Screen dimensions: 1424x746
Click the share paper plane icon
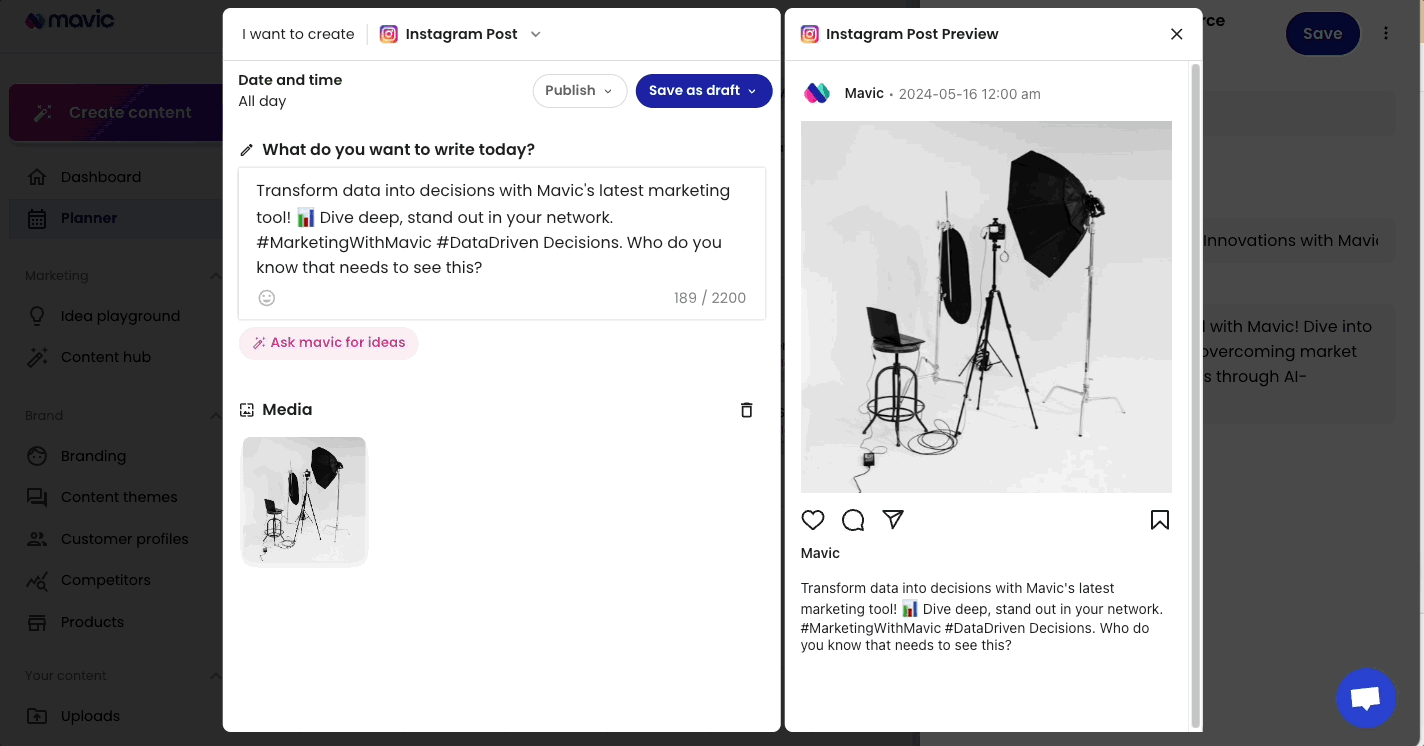pyautogui.click(x=893, y=519)
